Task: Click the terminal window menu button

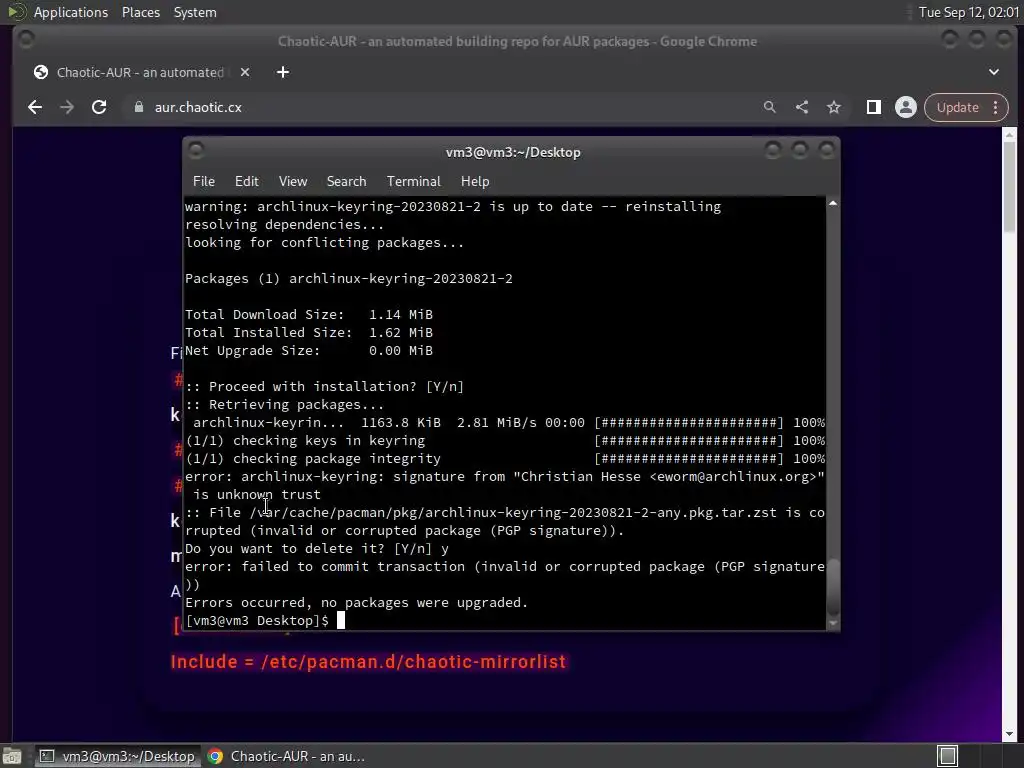Action: click(196, 150)
